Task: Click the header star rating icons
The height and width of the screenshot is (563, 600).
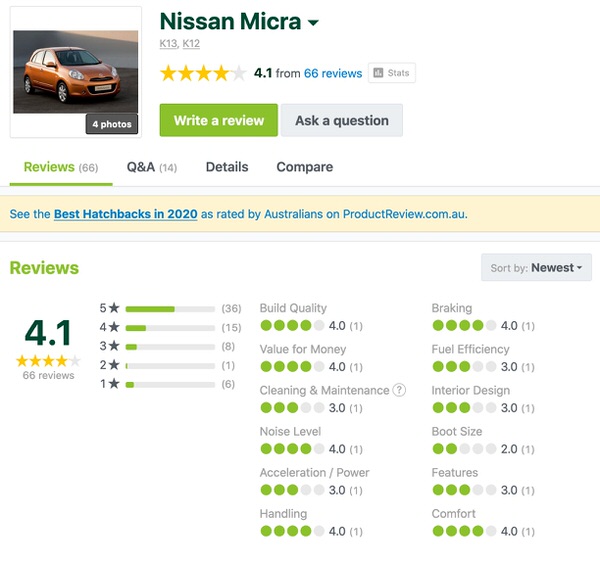Action: pyautogui.click(x=203, y=73)
